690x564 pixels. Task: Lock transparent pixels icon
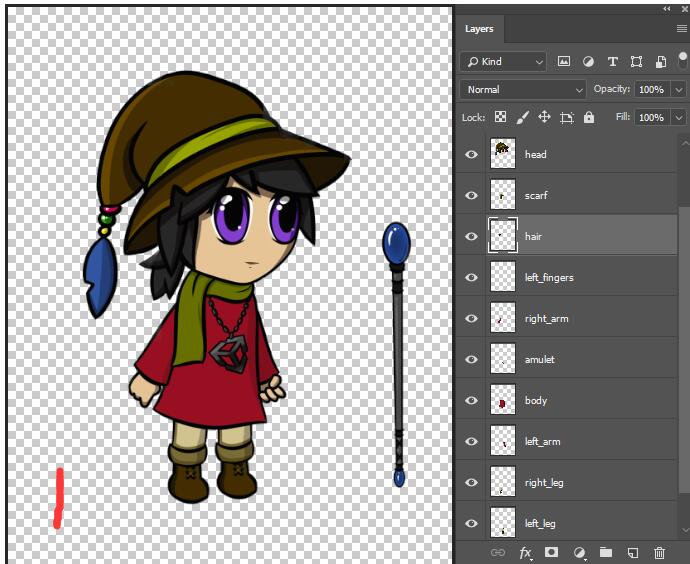click(x=500, y=117)
